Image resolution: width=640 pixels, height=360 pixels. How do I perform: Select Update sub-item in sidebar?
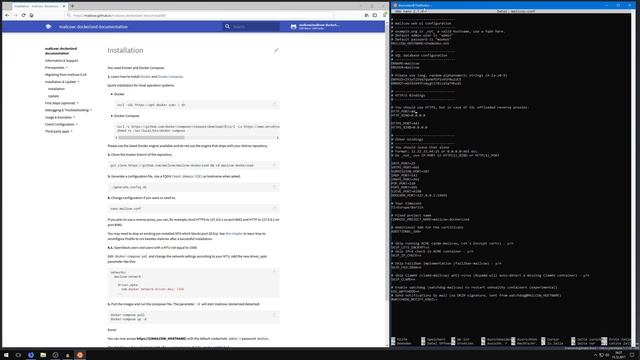pyautogui.click(x=53, y=96)
